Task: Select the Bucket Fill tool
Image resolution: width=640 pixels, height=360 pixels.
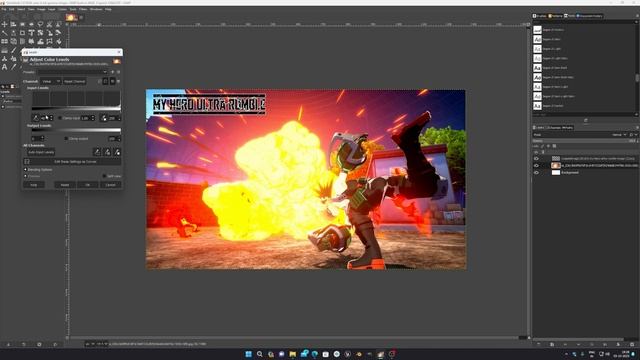Action: point(58,42)
